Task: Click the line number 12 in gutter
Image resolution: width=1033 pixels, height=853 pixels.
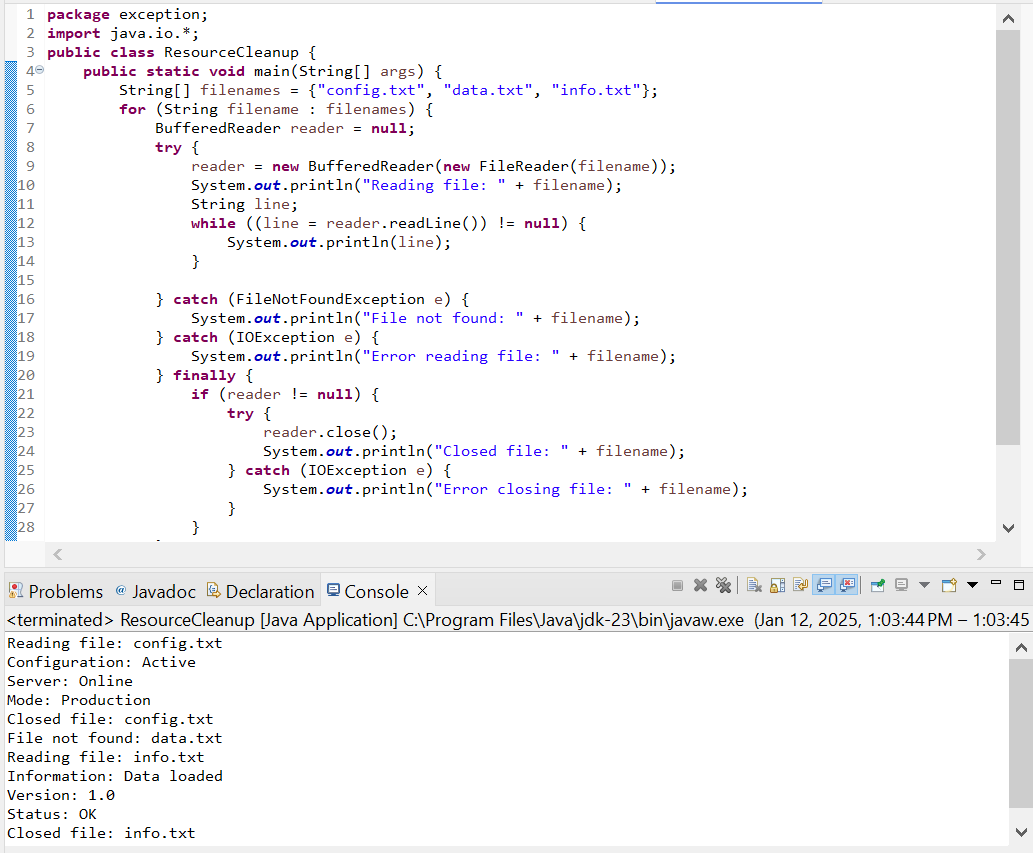Action: click(x=26, y=223)
